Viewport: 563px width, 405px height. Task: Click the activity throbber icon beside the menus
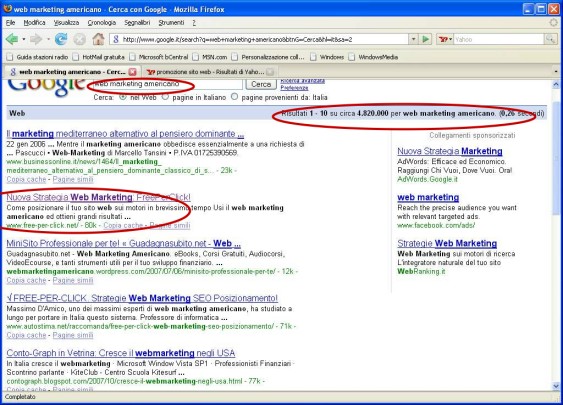pos(554,23)
